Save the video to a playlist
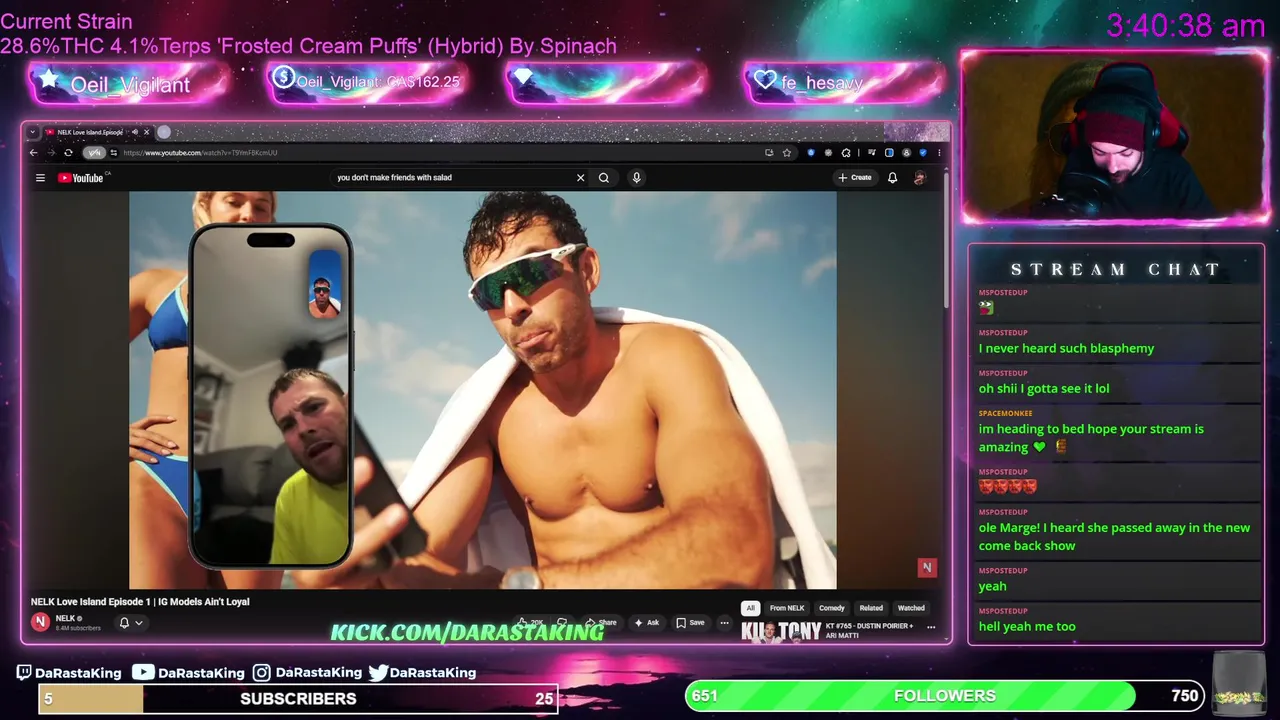The width and height of the screenshot is (1280, 720). click(690, 622)
